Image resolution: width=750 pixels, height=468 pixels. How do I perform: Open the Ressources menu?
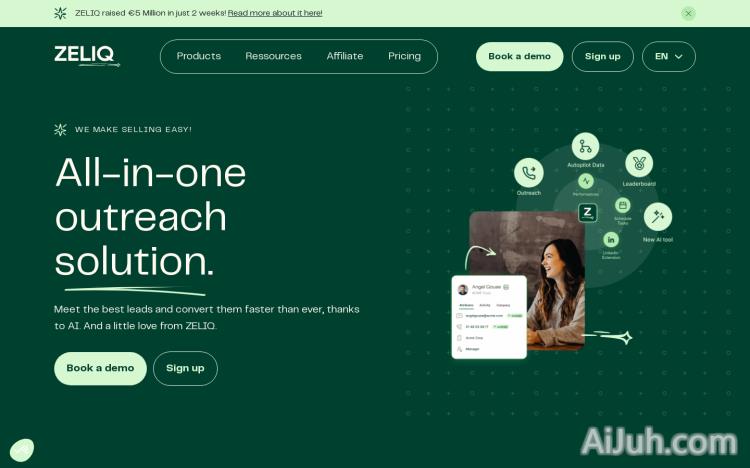pos(274,56)
